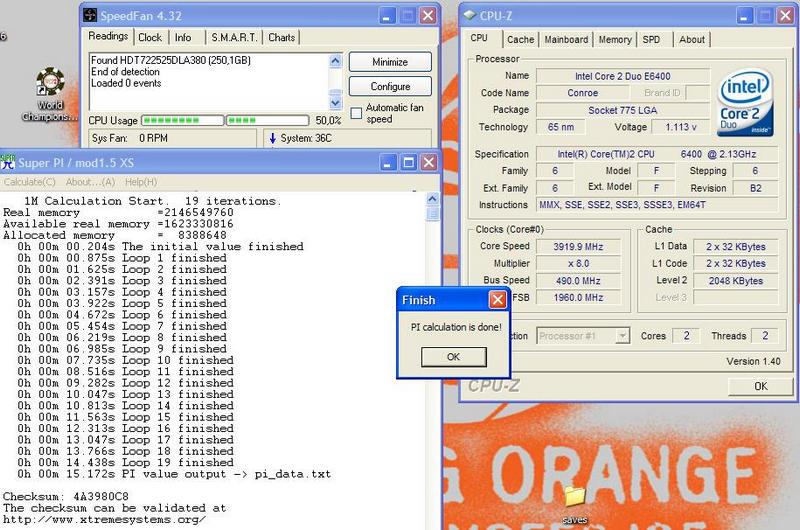Close the CPU-Z window
800x530 pixels.
click(x=785, y=16)
